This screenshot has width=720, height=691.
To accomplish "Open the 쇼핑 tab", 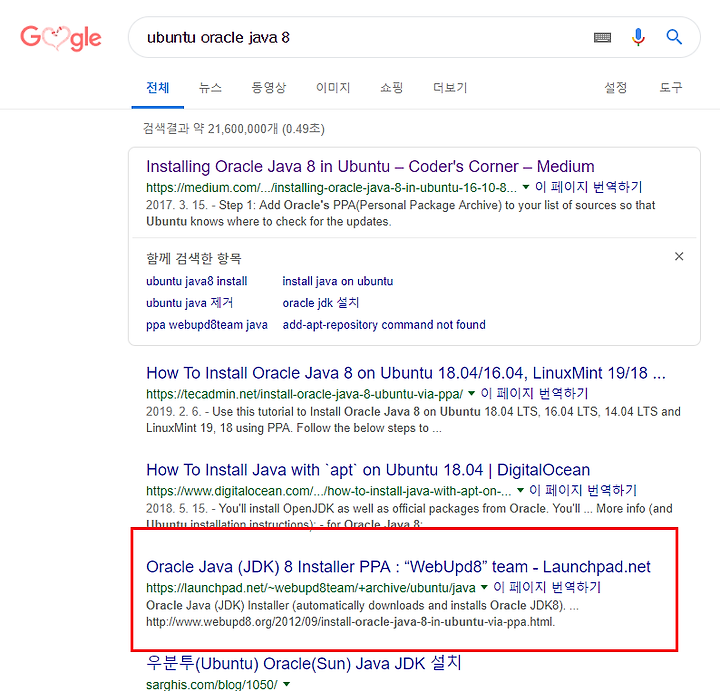I will pyautogui.click(x=392, y=87).
